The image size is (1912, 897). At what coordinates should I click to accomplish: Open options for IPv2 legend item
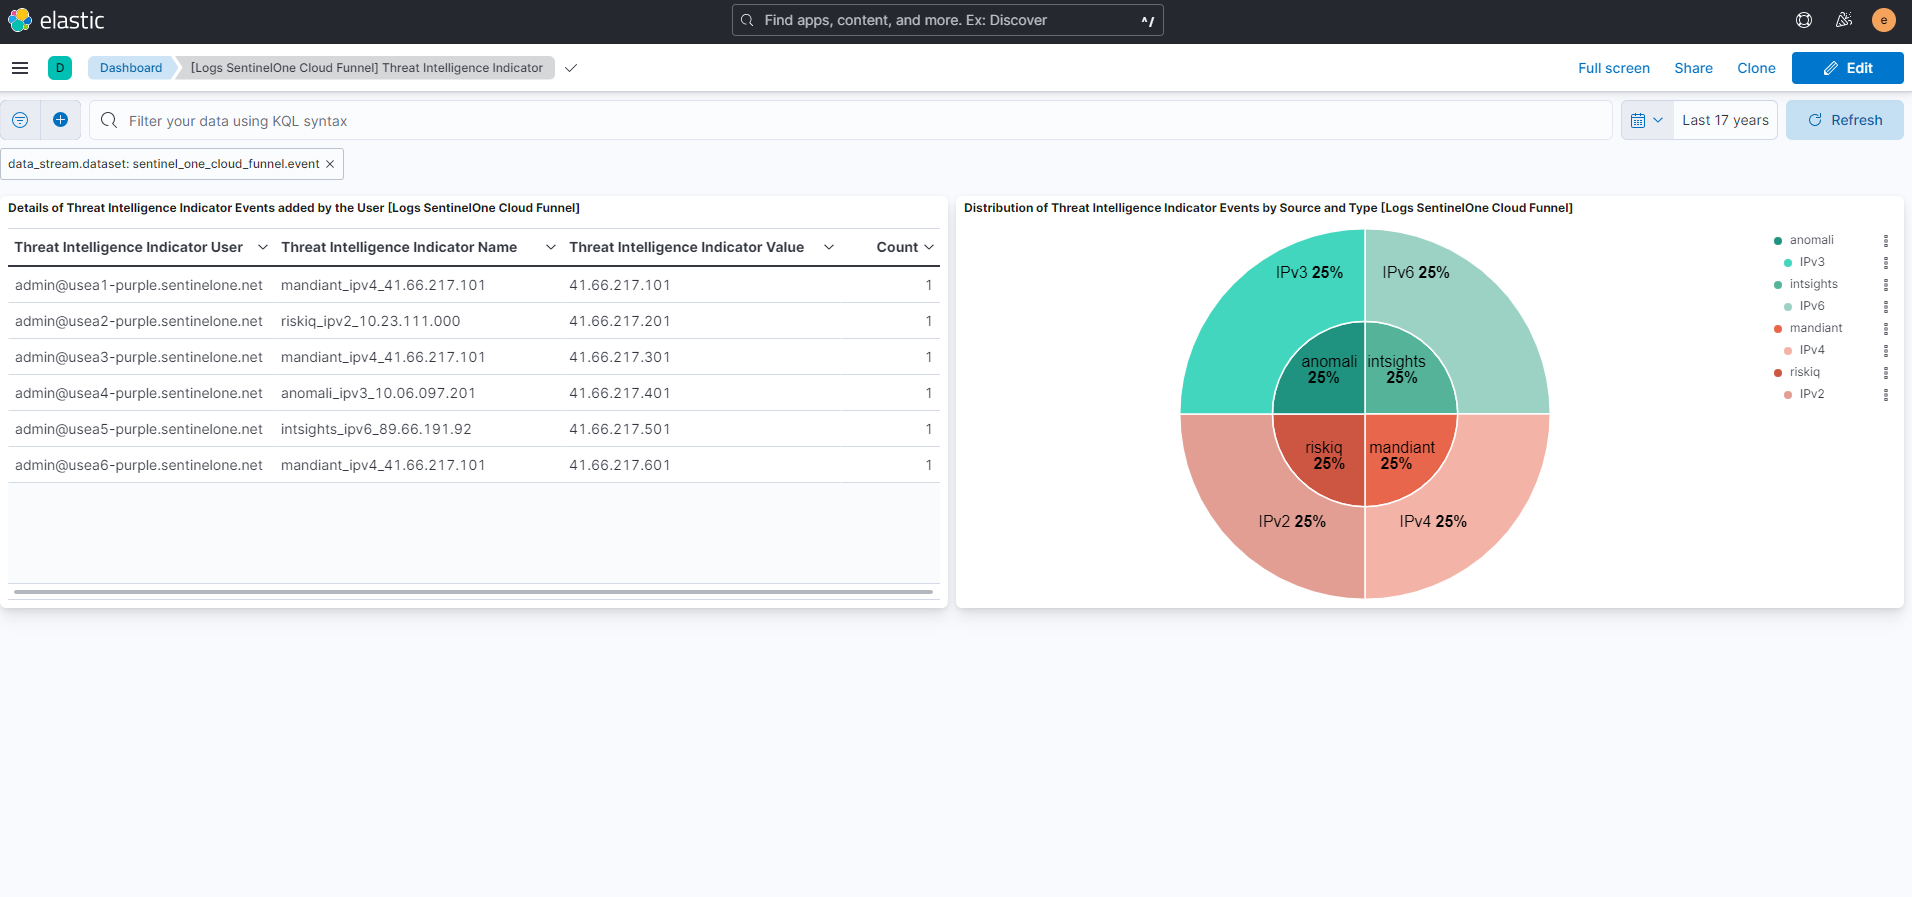1886,394
